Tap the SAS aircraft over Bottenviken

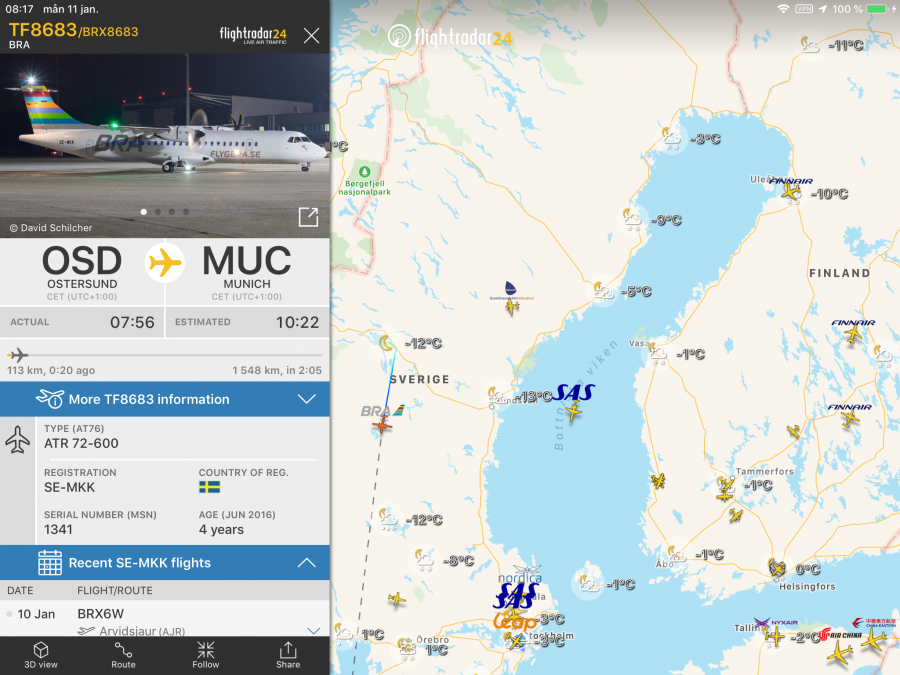pyautogui.click(x=573, y=410)
